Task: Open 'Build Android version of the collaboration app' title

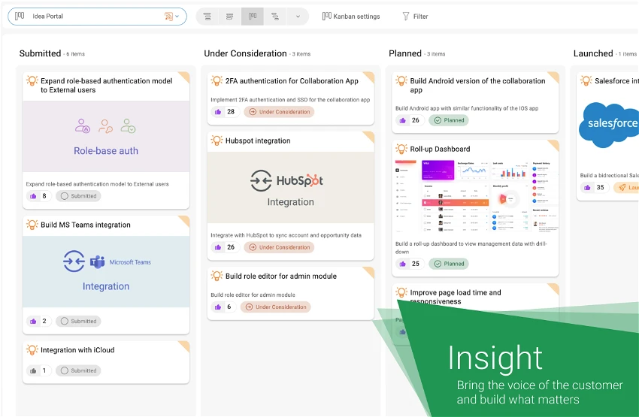Action: (x=478, y=85)
